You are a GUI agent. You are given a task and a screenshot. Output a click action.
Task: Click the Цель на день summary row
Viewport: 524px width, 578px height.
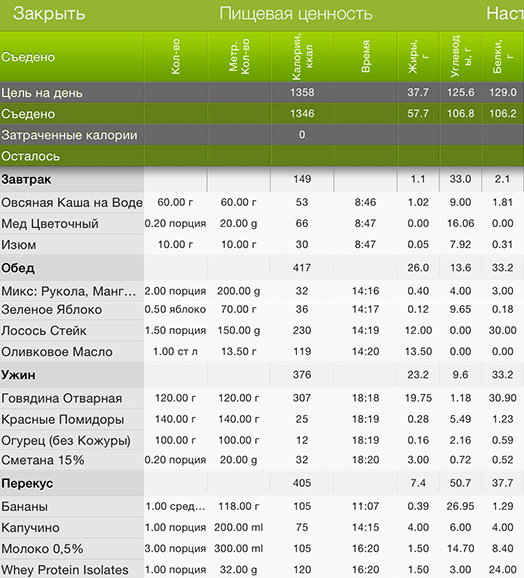(262, 93)
